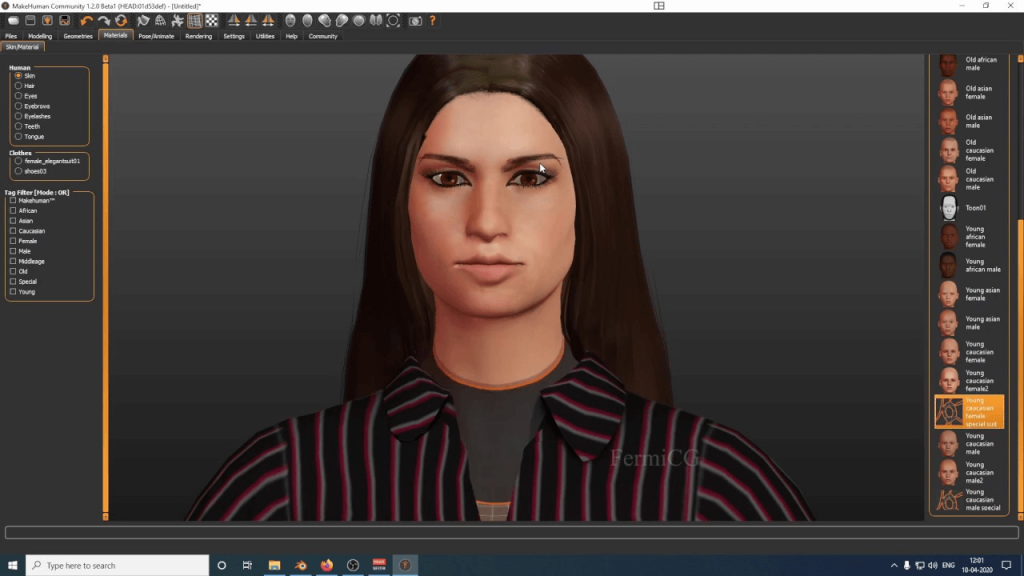Click the camera screenshot (Grab screen) icon
Screen dimensions: 1024x576
[416, 20]
